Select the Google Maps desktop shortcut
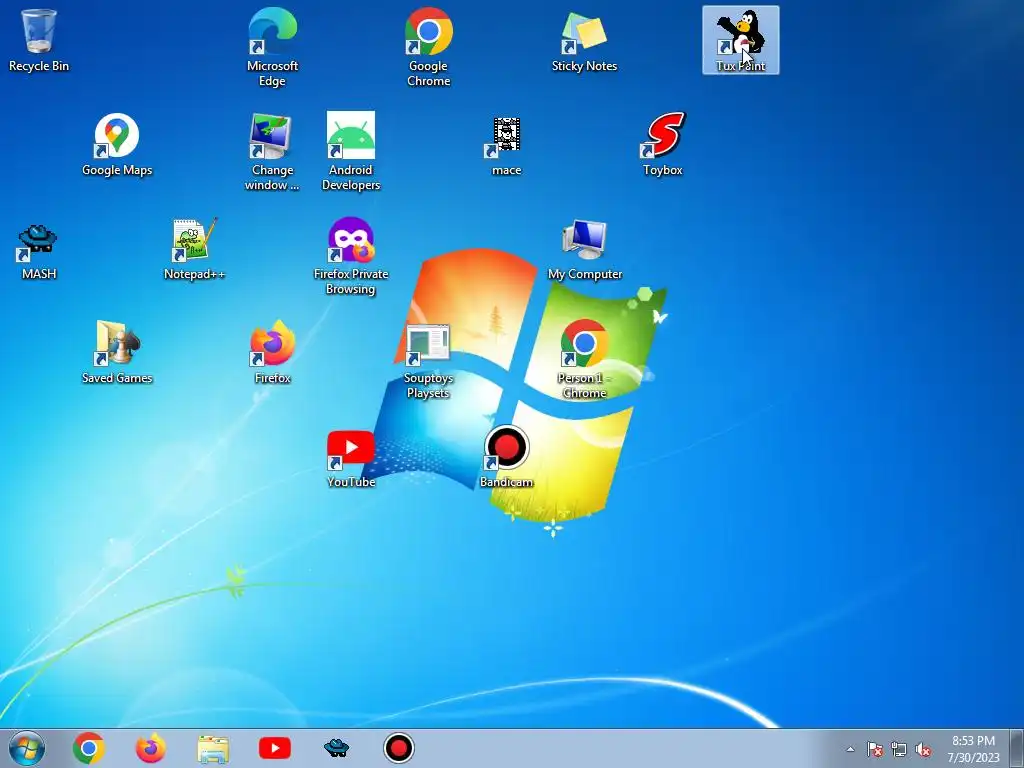The image size is (1024, 768). coord(117,145)
